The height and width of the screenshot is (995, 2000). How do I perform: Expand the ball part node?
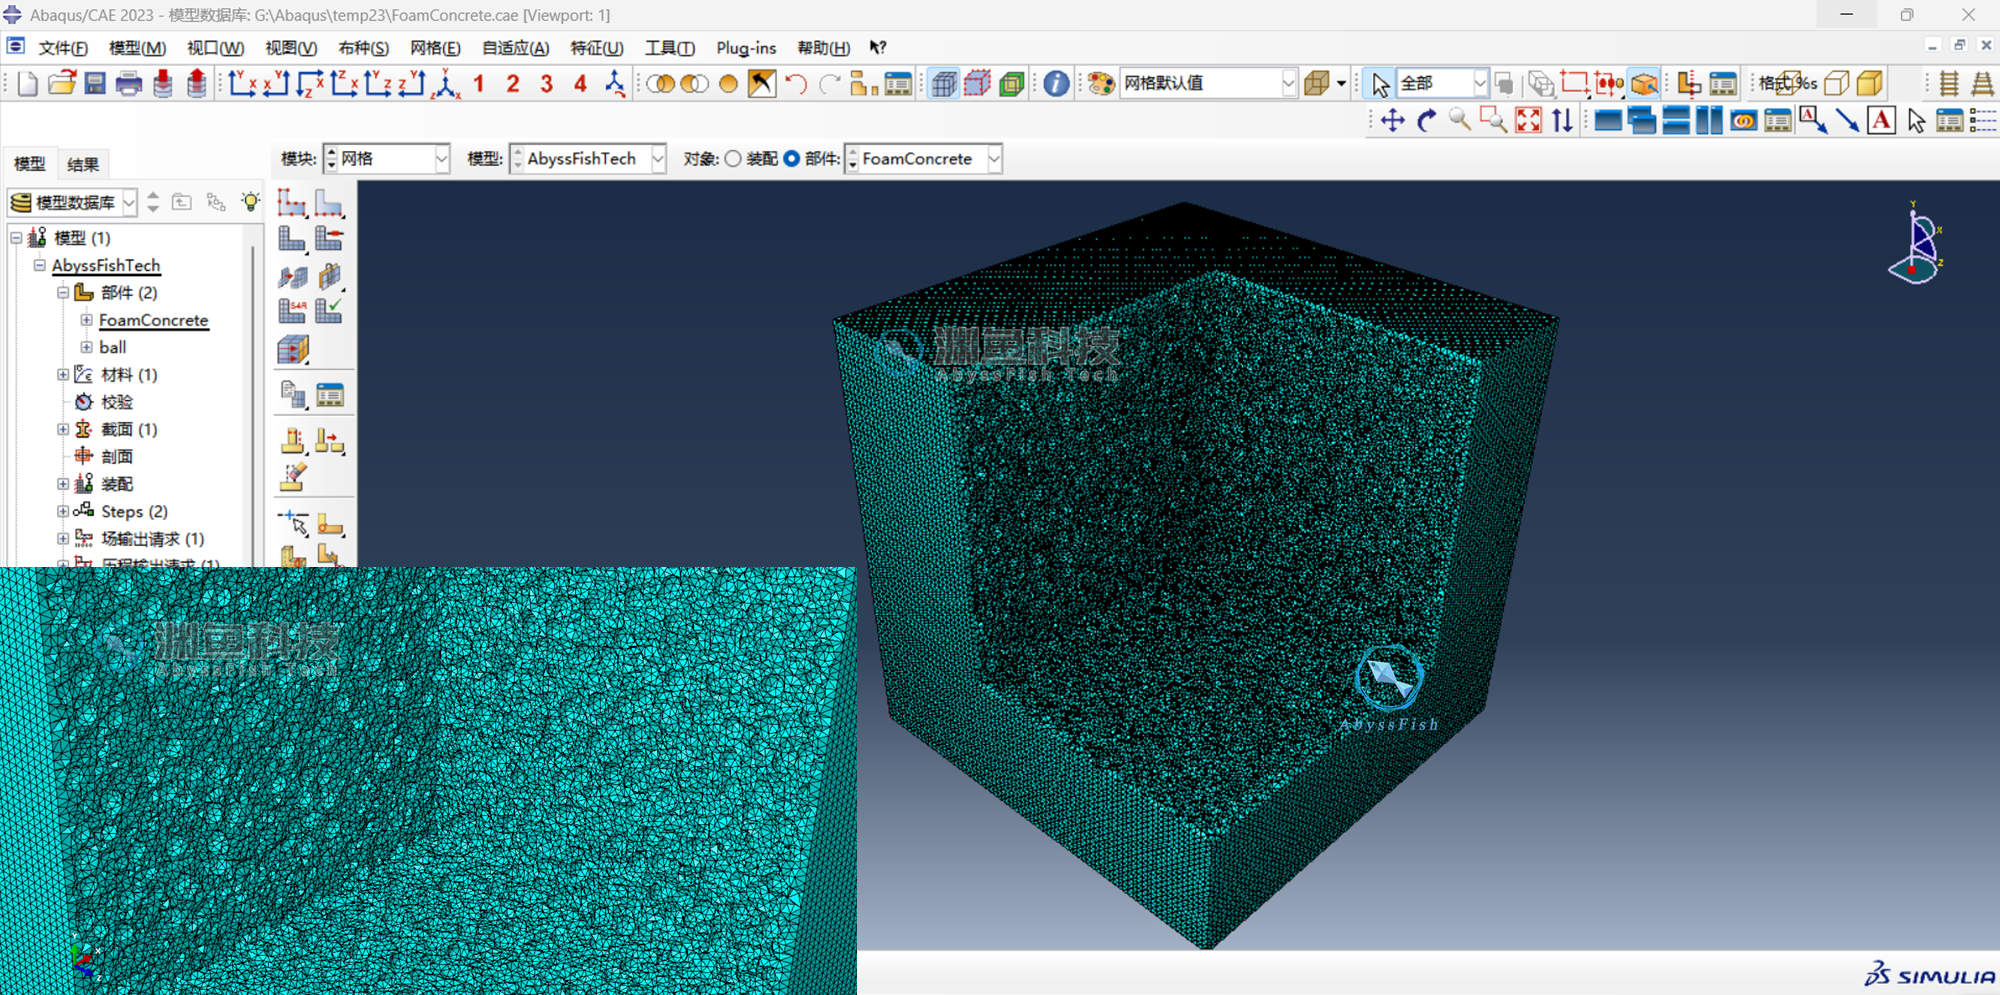pyautogui.click(x=87, y=347)
